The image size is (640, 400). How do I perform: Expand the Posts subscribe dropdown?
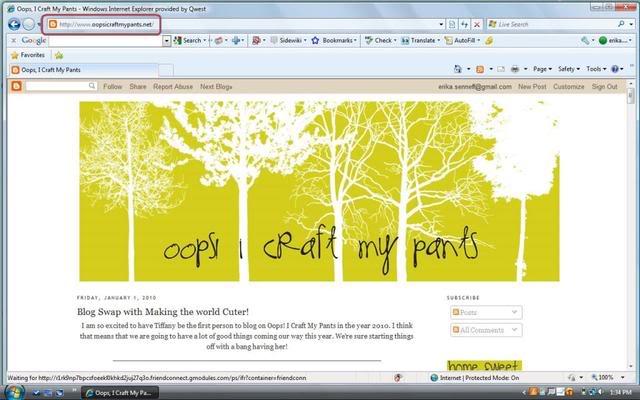pyautogui.click(x=486, y=312)
